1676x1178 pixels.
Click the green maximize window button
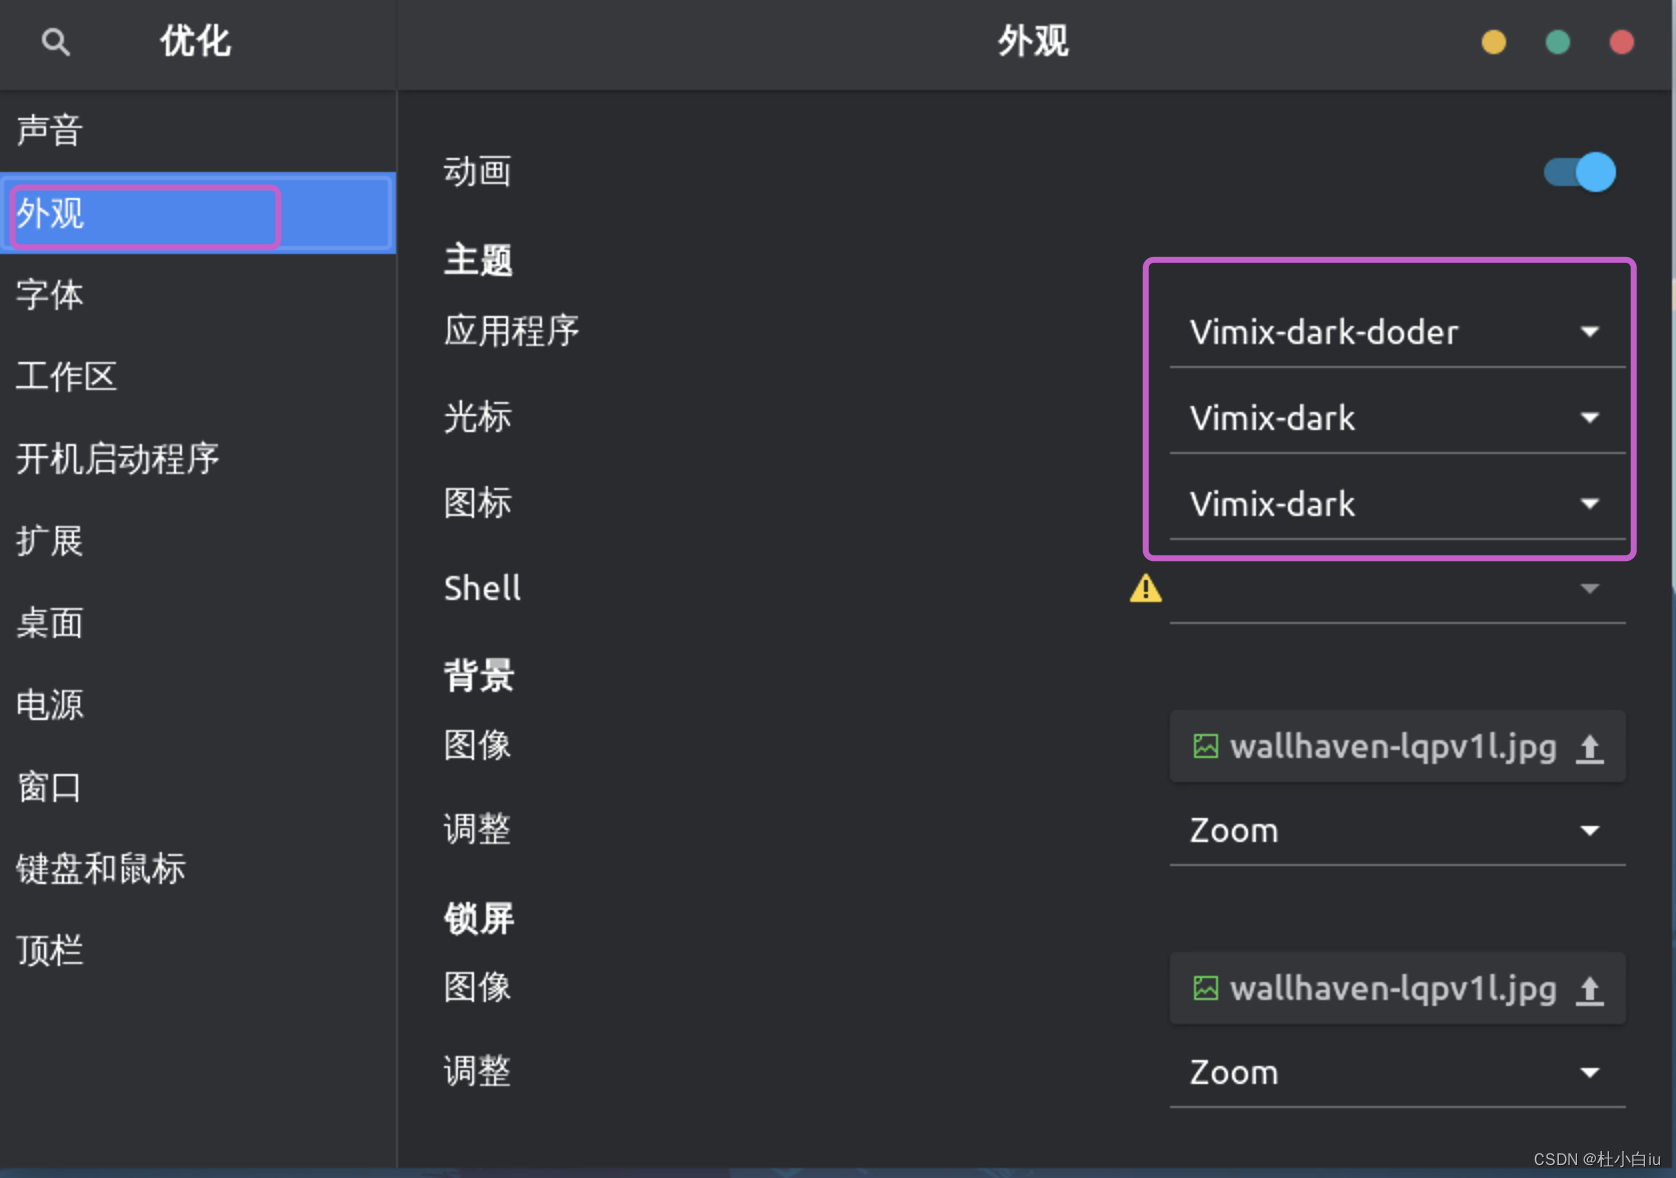coord(1558,42)
